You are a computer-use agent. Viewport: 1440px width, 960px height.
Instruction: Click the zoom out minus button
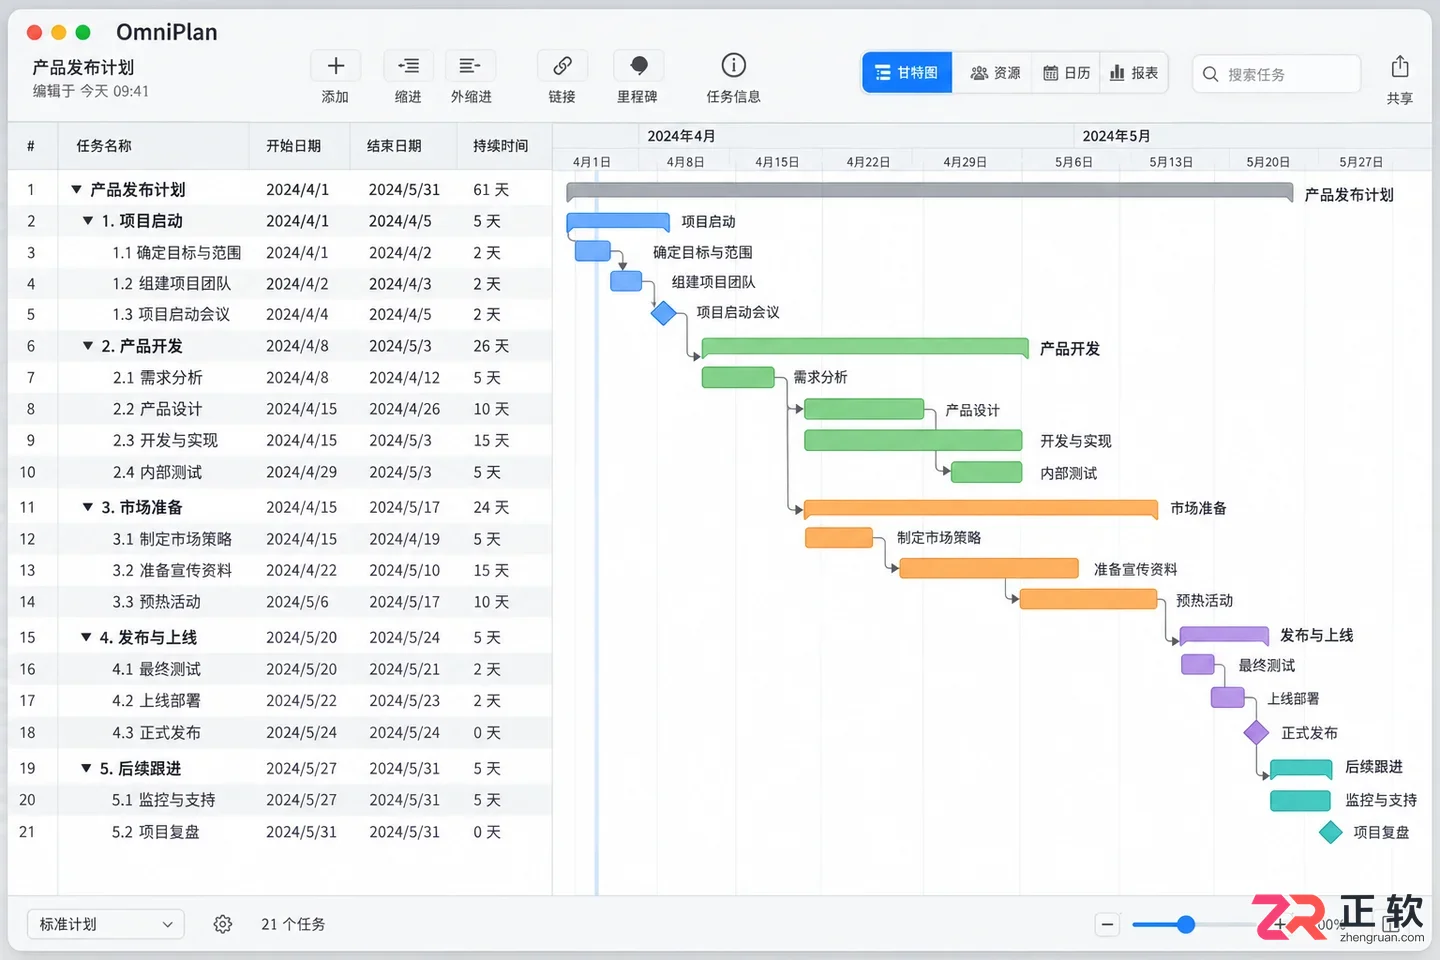(x=1107, y=924)
